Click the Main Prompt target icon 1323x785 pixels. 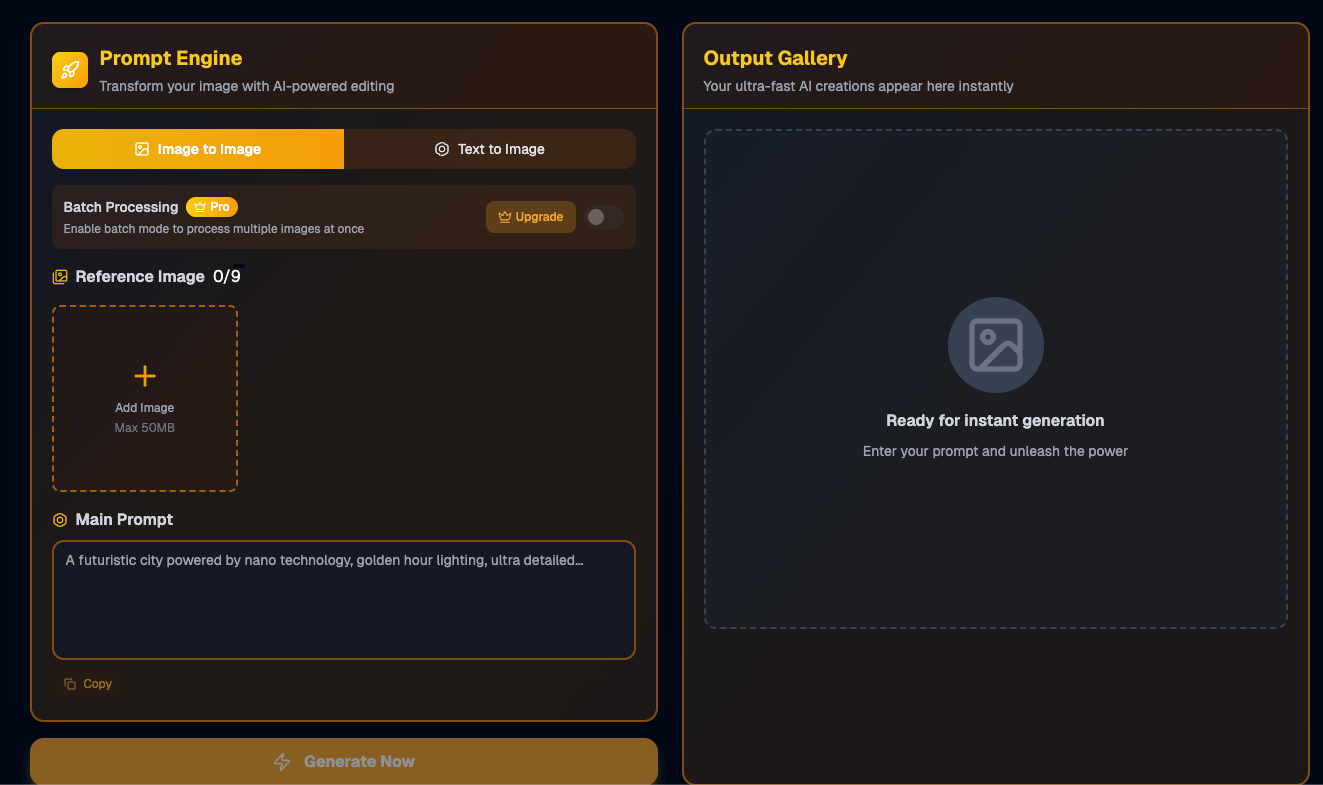click(60, 520)
